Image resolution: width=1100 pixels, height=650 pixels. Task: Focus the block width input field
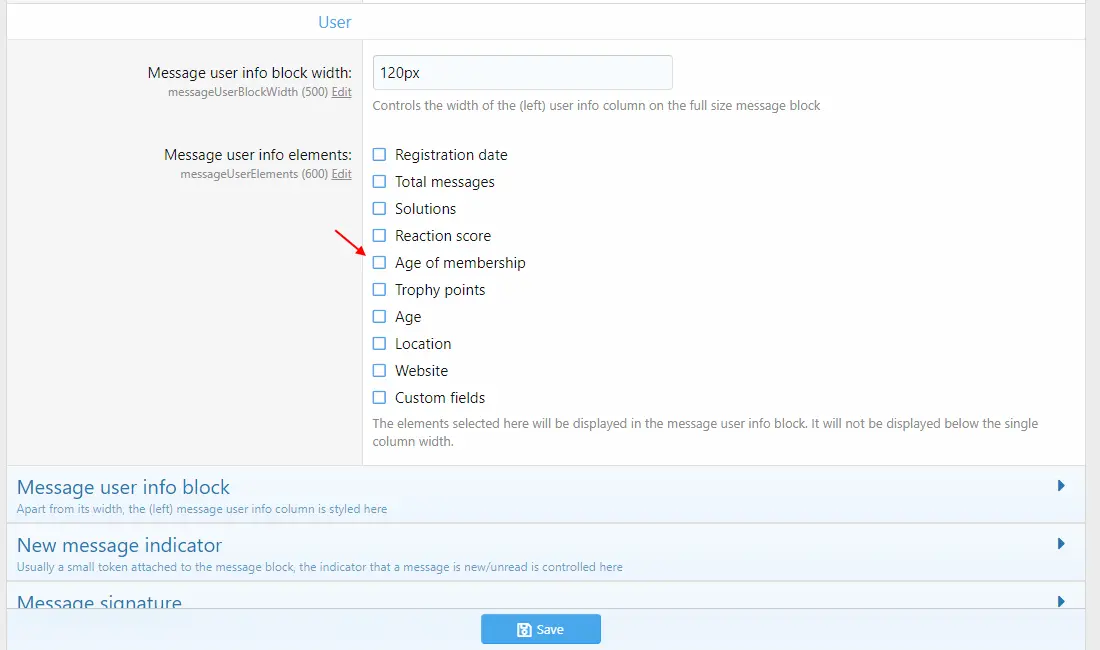[523, 72]
